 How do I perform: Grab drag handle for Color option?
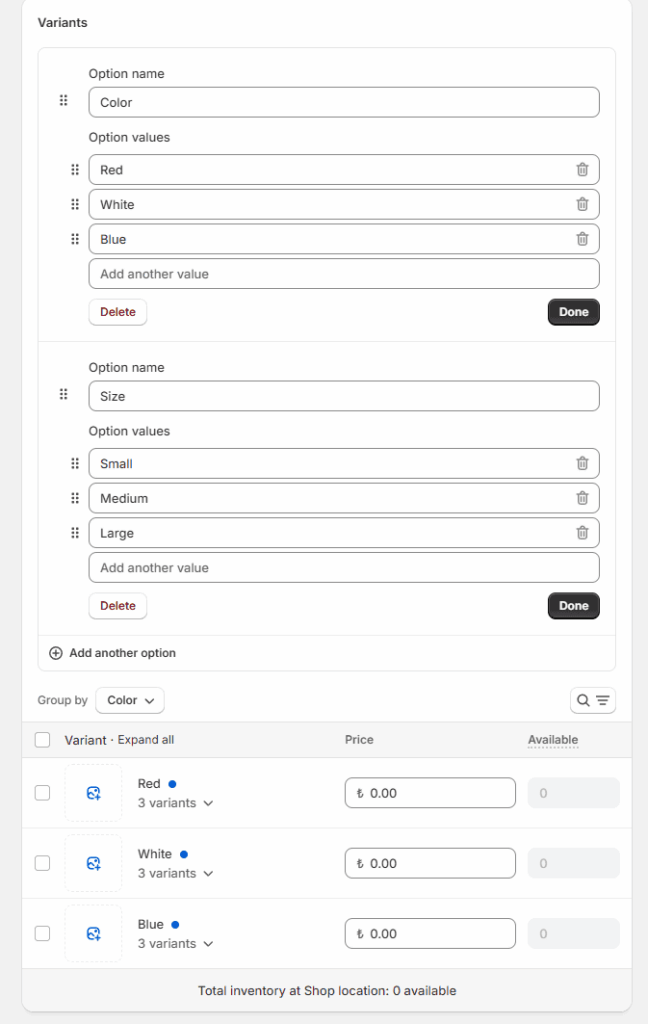(x=63, y=101)
